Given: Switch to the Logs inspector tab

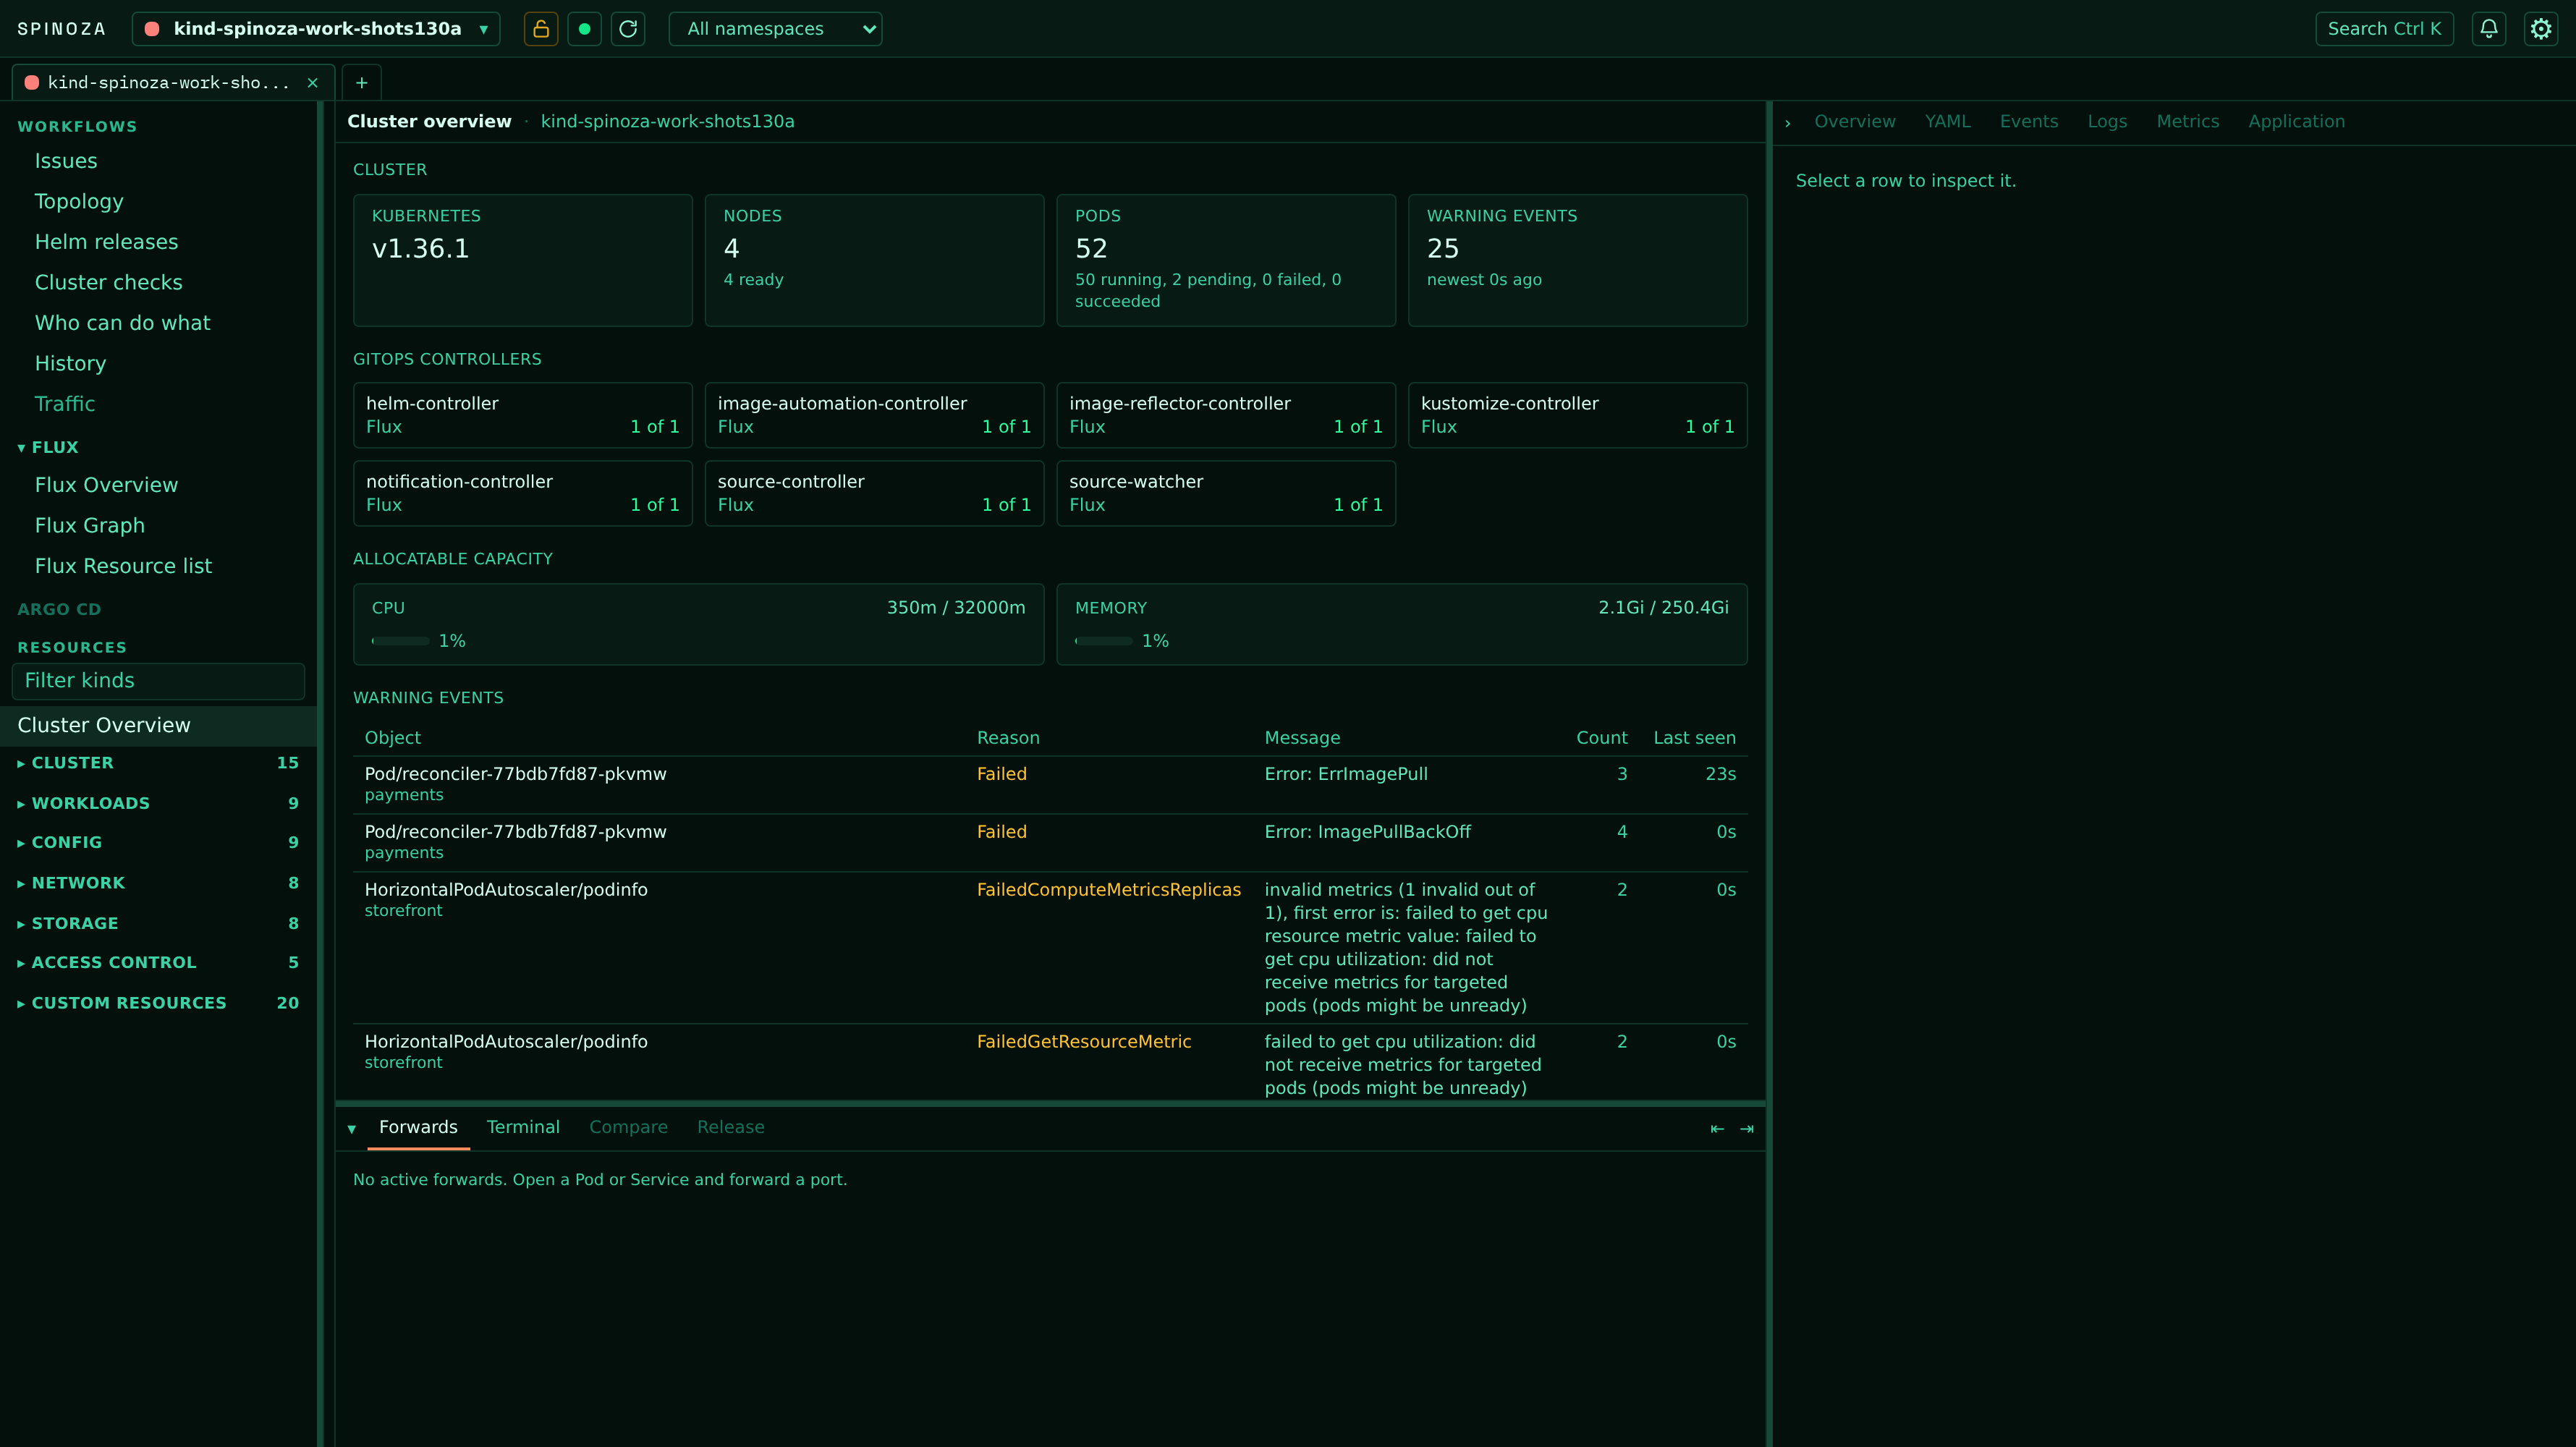Looking at the screenshot, I should [x=2107, y=122].
